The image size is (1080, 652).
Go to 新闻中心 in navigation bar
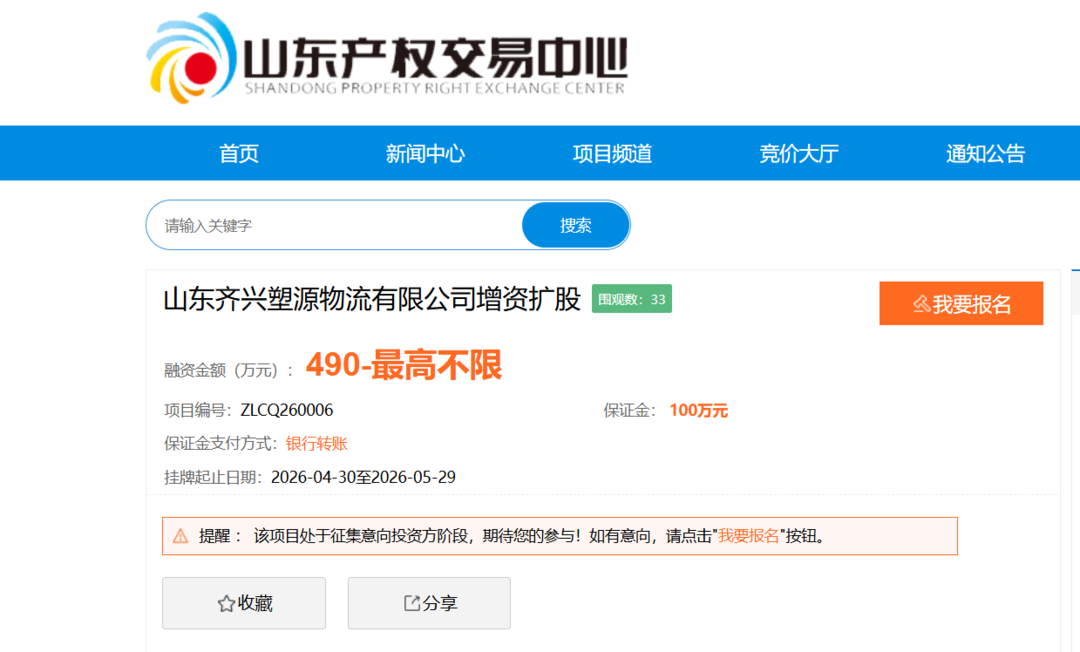425,154
